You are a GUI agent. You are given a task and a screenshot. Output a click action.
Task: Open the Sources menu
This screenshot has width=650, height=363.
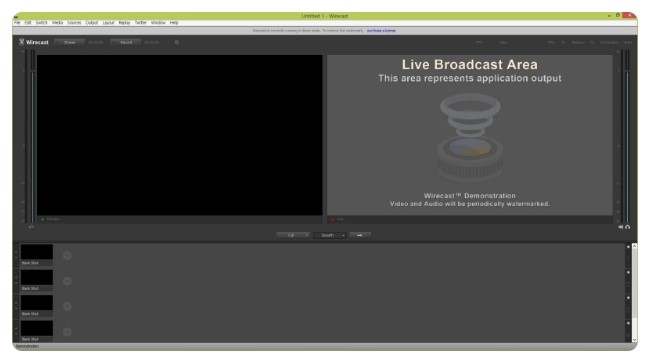74,23
